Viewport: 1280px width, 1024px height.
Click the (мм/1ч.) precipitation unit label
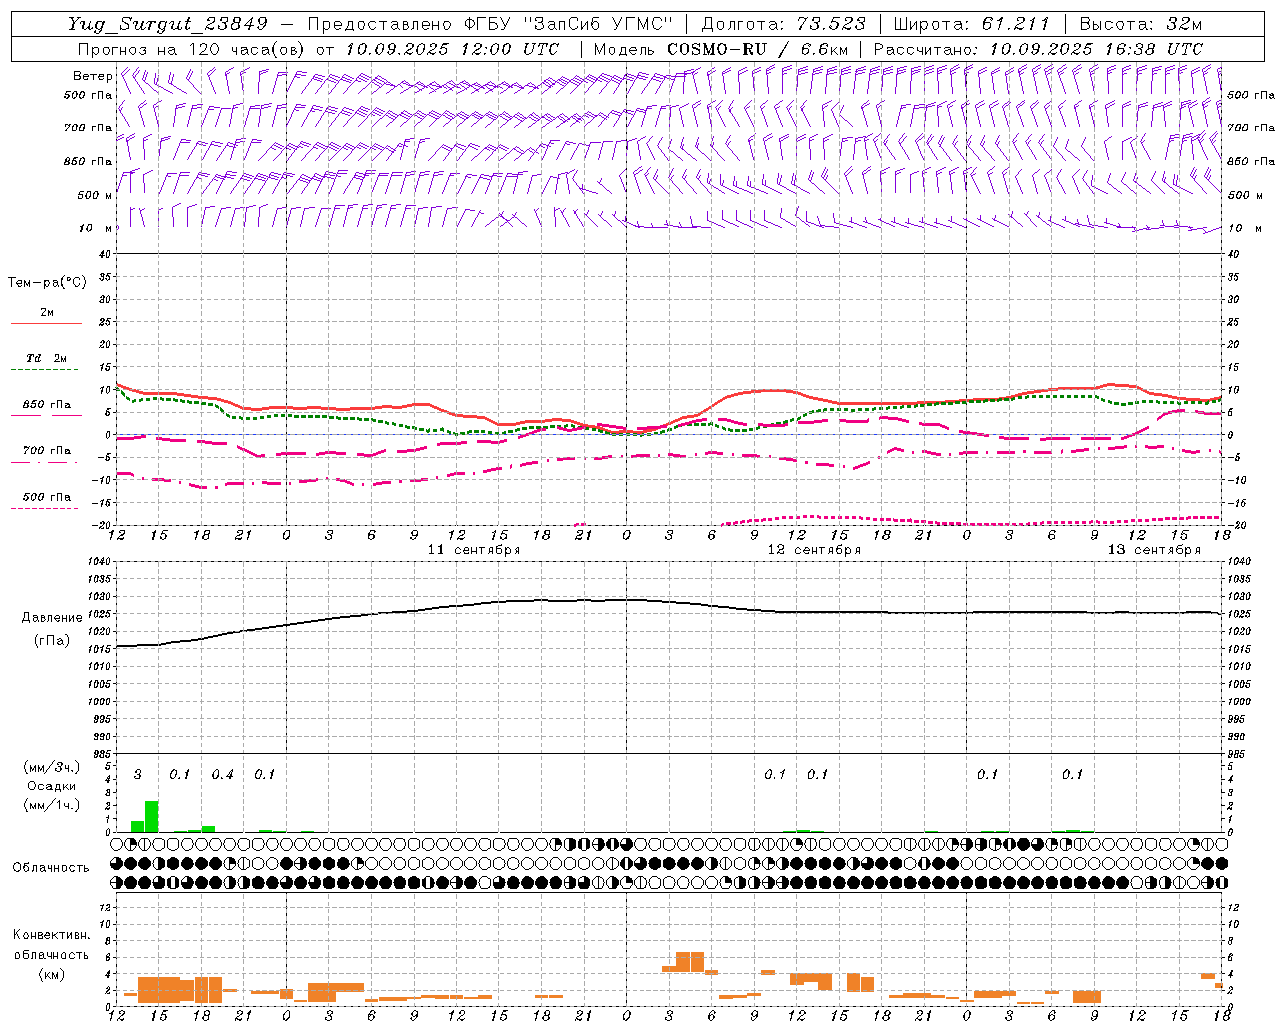tap(52, 804)
